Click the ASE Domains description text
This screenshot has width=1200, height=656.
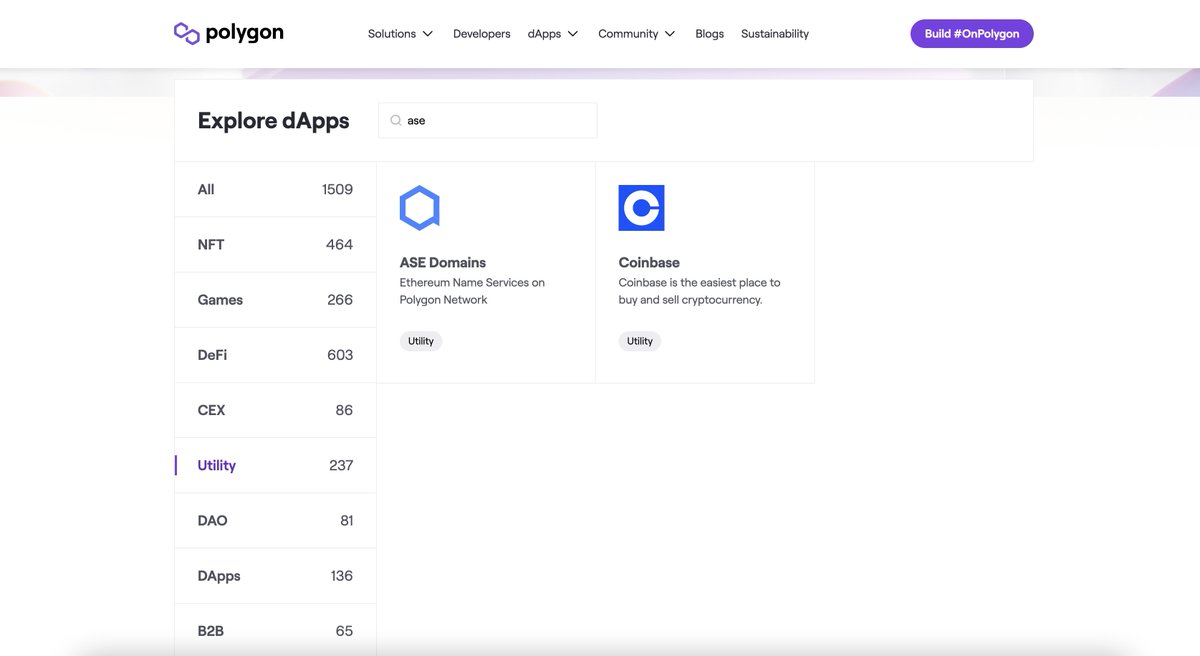tap(472, 291)
